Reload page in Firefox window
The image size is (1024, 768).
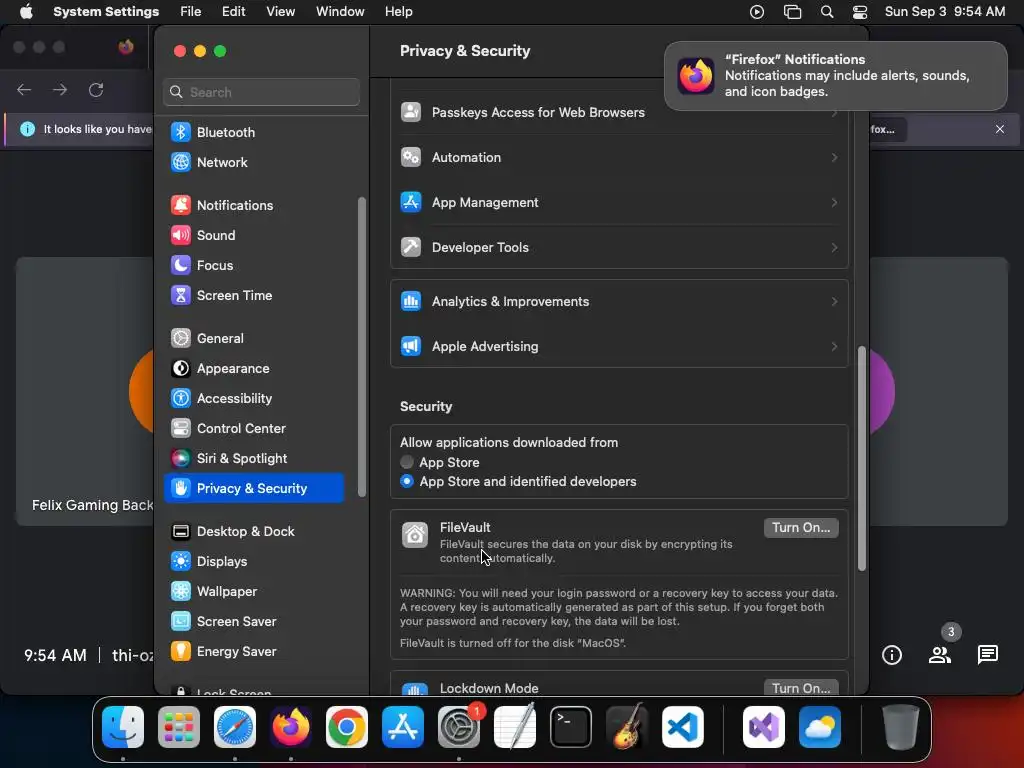(x=96, y=89)
